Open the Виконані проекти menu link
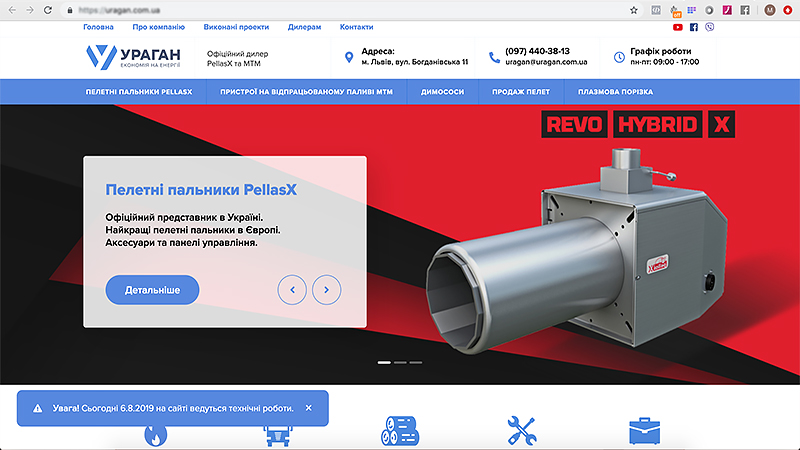800x450 pixels. pos(236,27)
